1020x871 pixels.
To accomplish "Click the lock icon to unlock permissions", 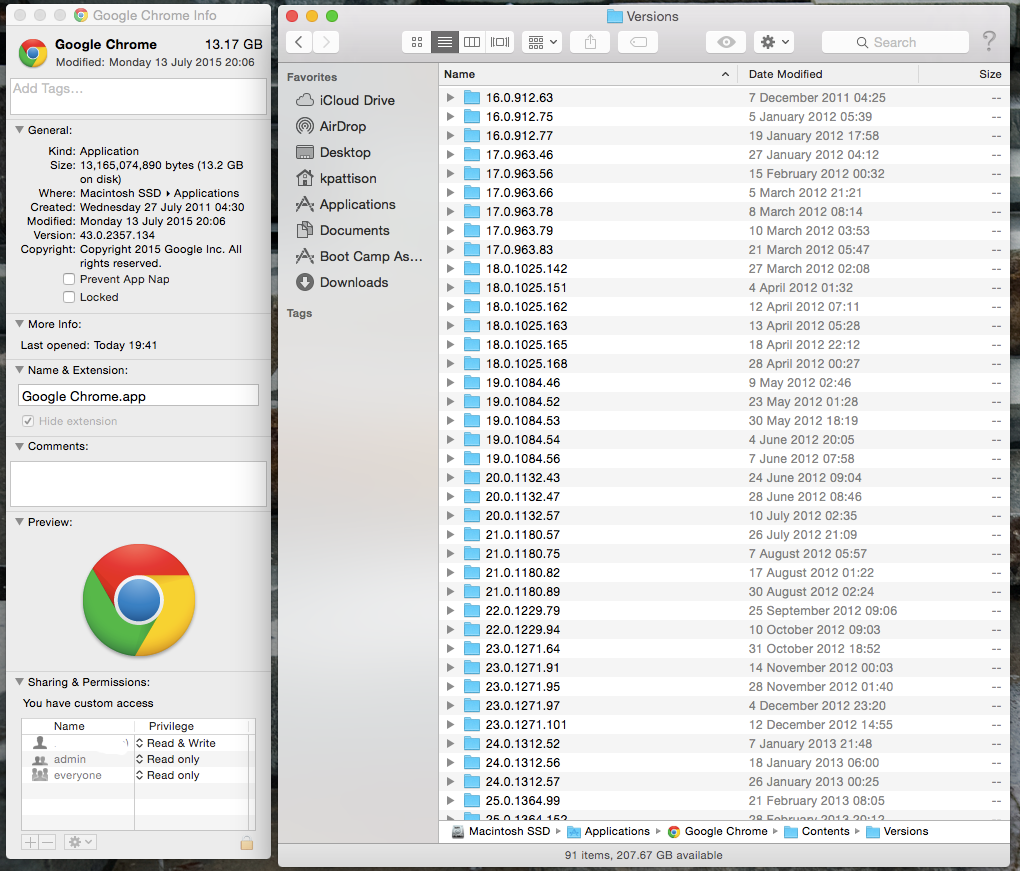I will (247, 843).
